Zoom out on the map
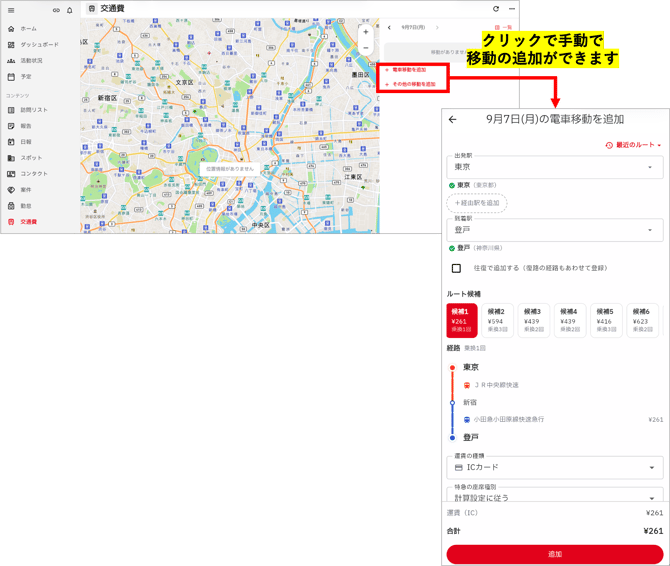Screen dimensions: 670x566 pyautogui.click(x=366, y=48)
